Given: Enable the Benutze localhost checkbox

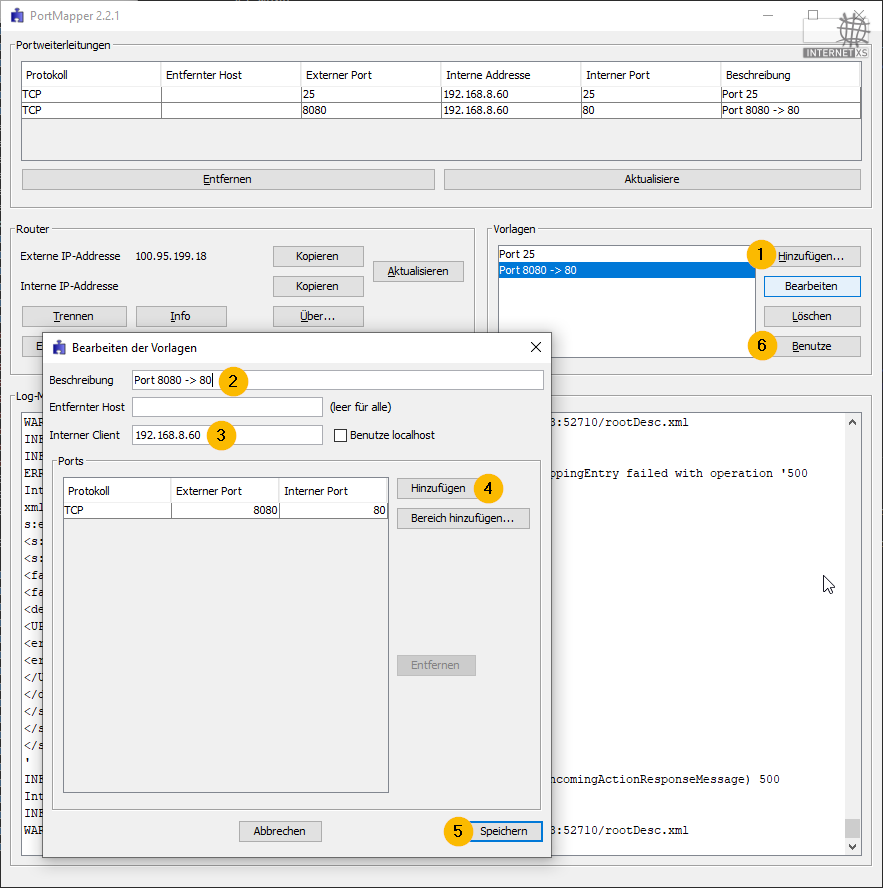Looking at the screenshot, I should [x=340, y=435].
